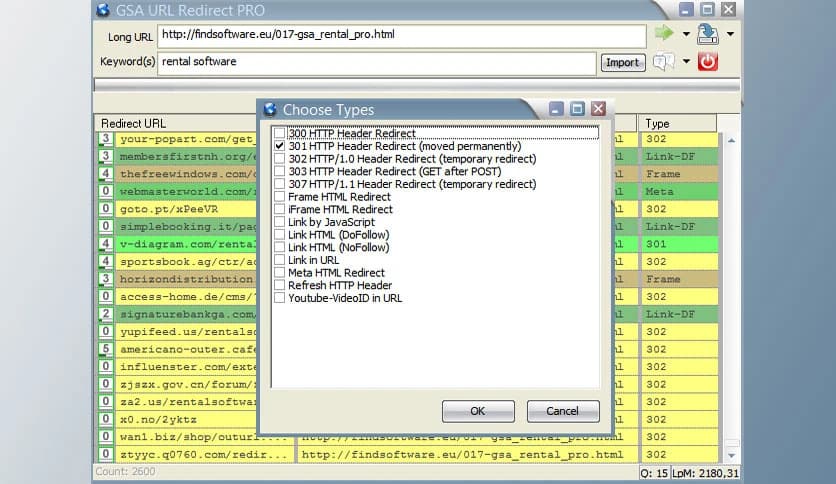Viewport: 836px width, 484px height.
Task: Select row sportsbook.ag/ctr
Action: click(x=186, y=262)
